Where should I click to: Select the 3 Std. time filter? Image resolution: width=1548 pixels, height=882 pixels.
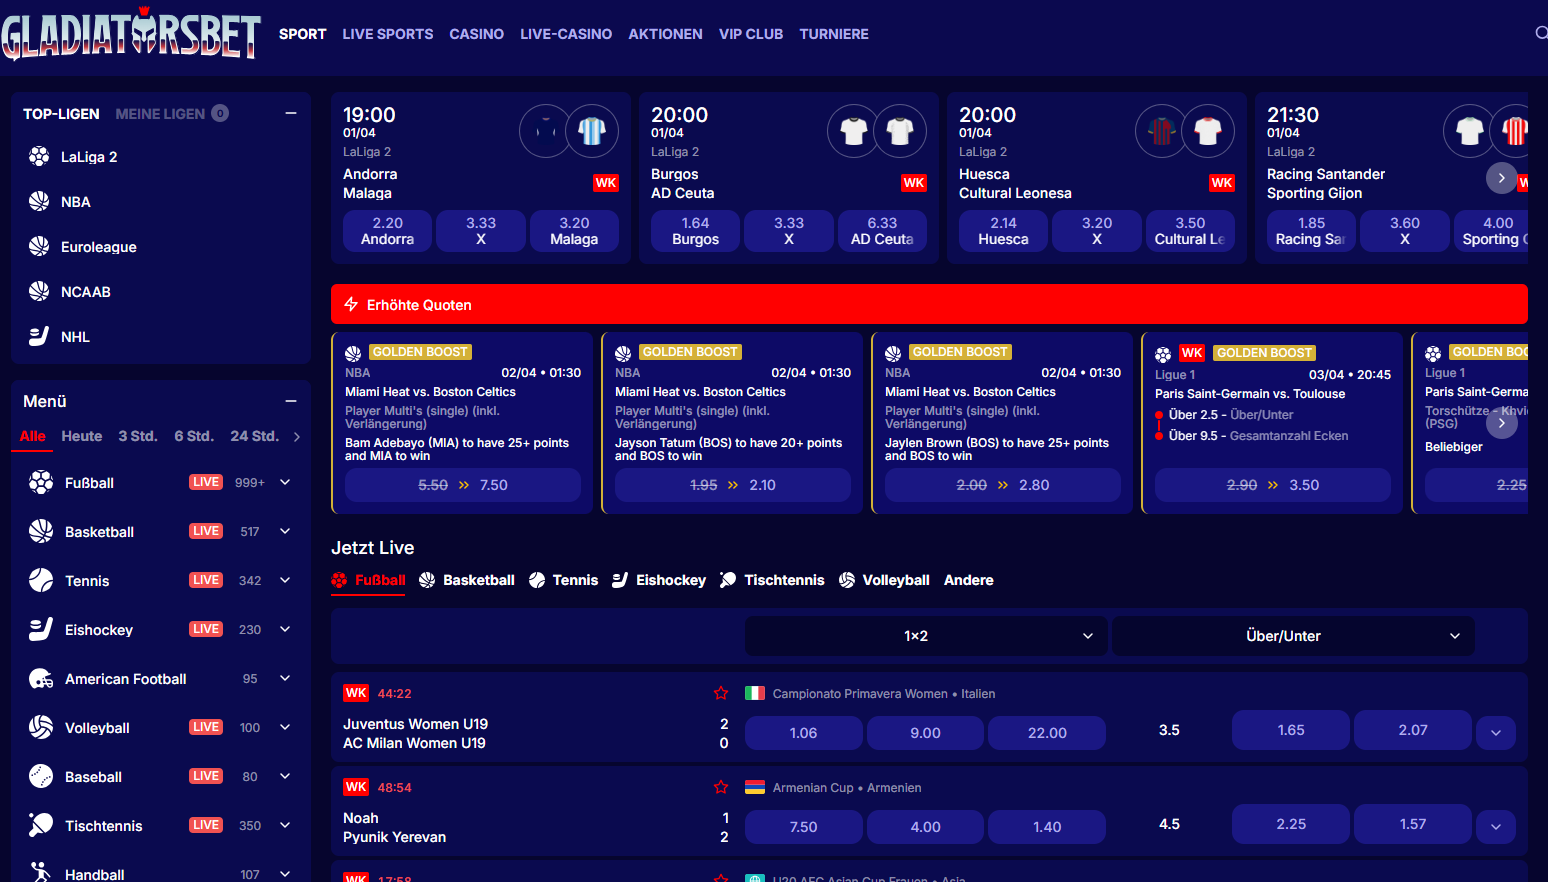coord(137,436)
